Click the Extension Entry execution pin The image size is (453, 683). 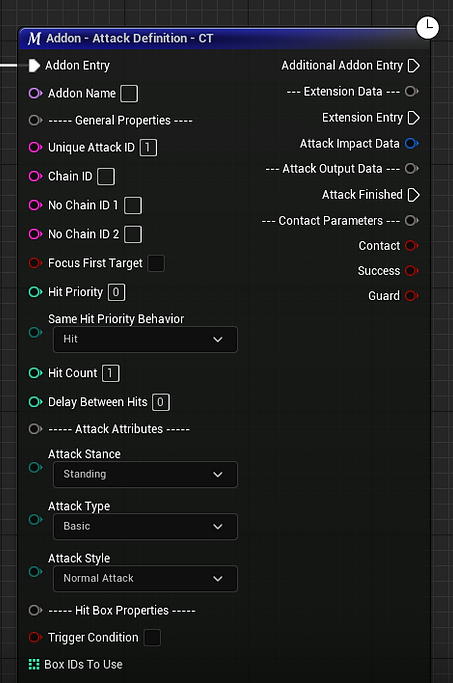(413, 118)
